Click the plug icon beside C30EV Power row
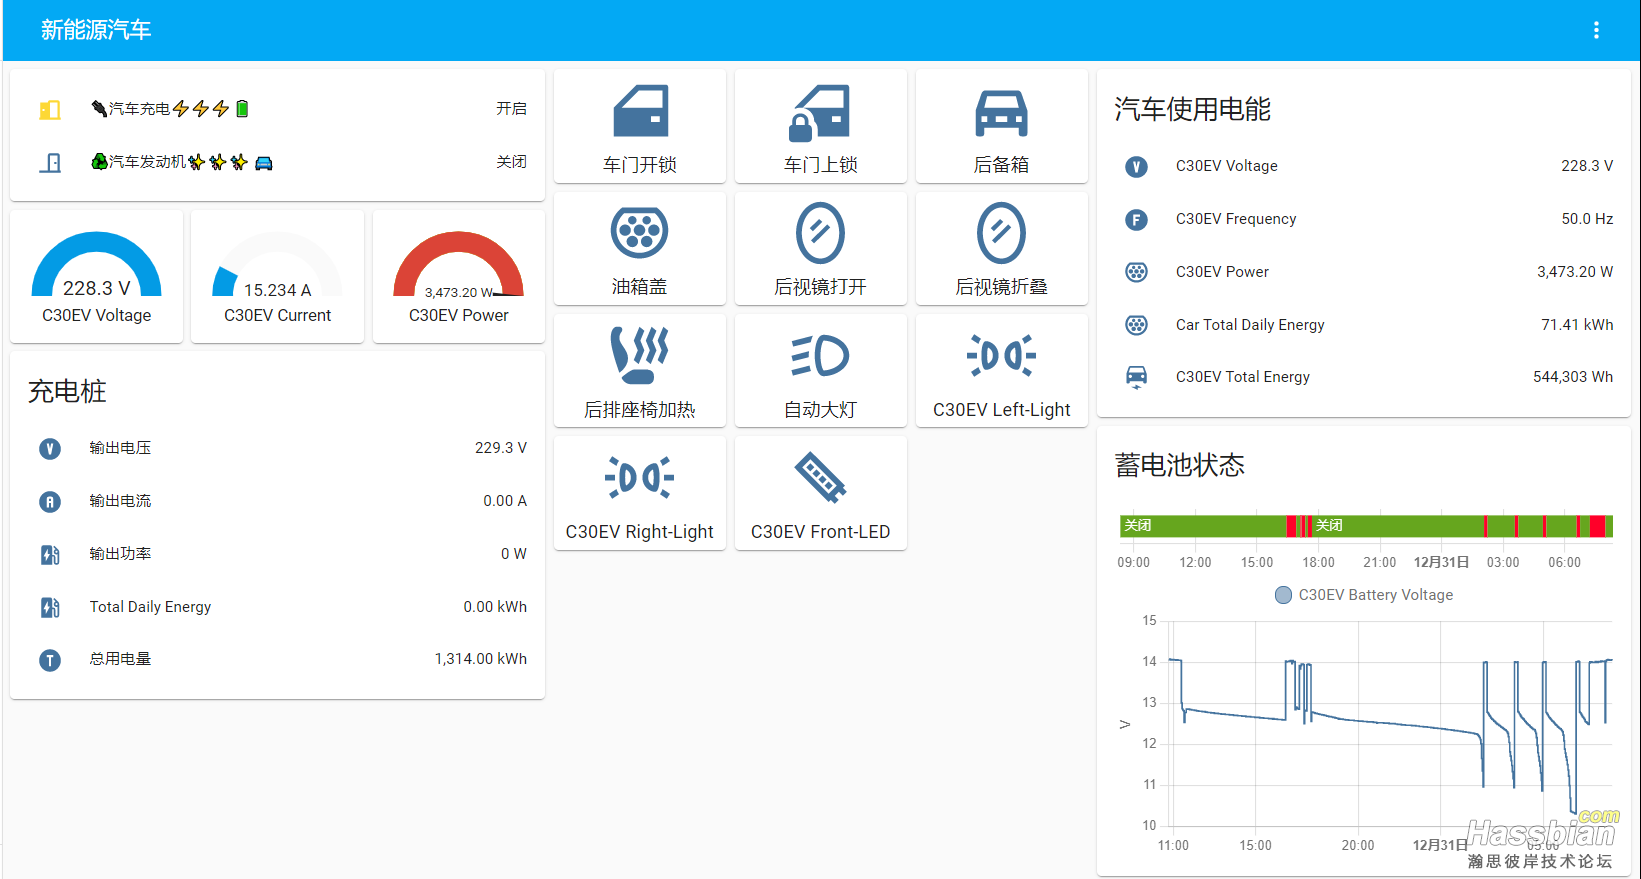Screen dimensions: 1641x879 point(1136,272)
